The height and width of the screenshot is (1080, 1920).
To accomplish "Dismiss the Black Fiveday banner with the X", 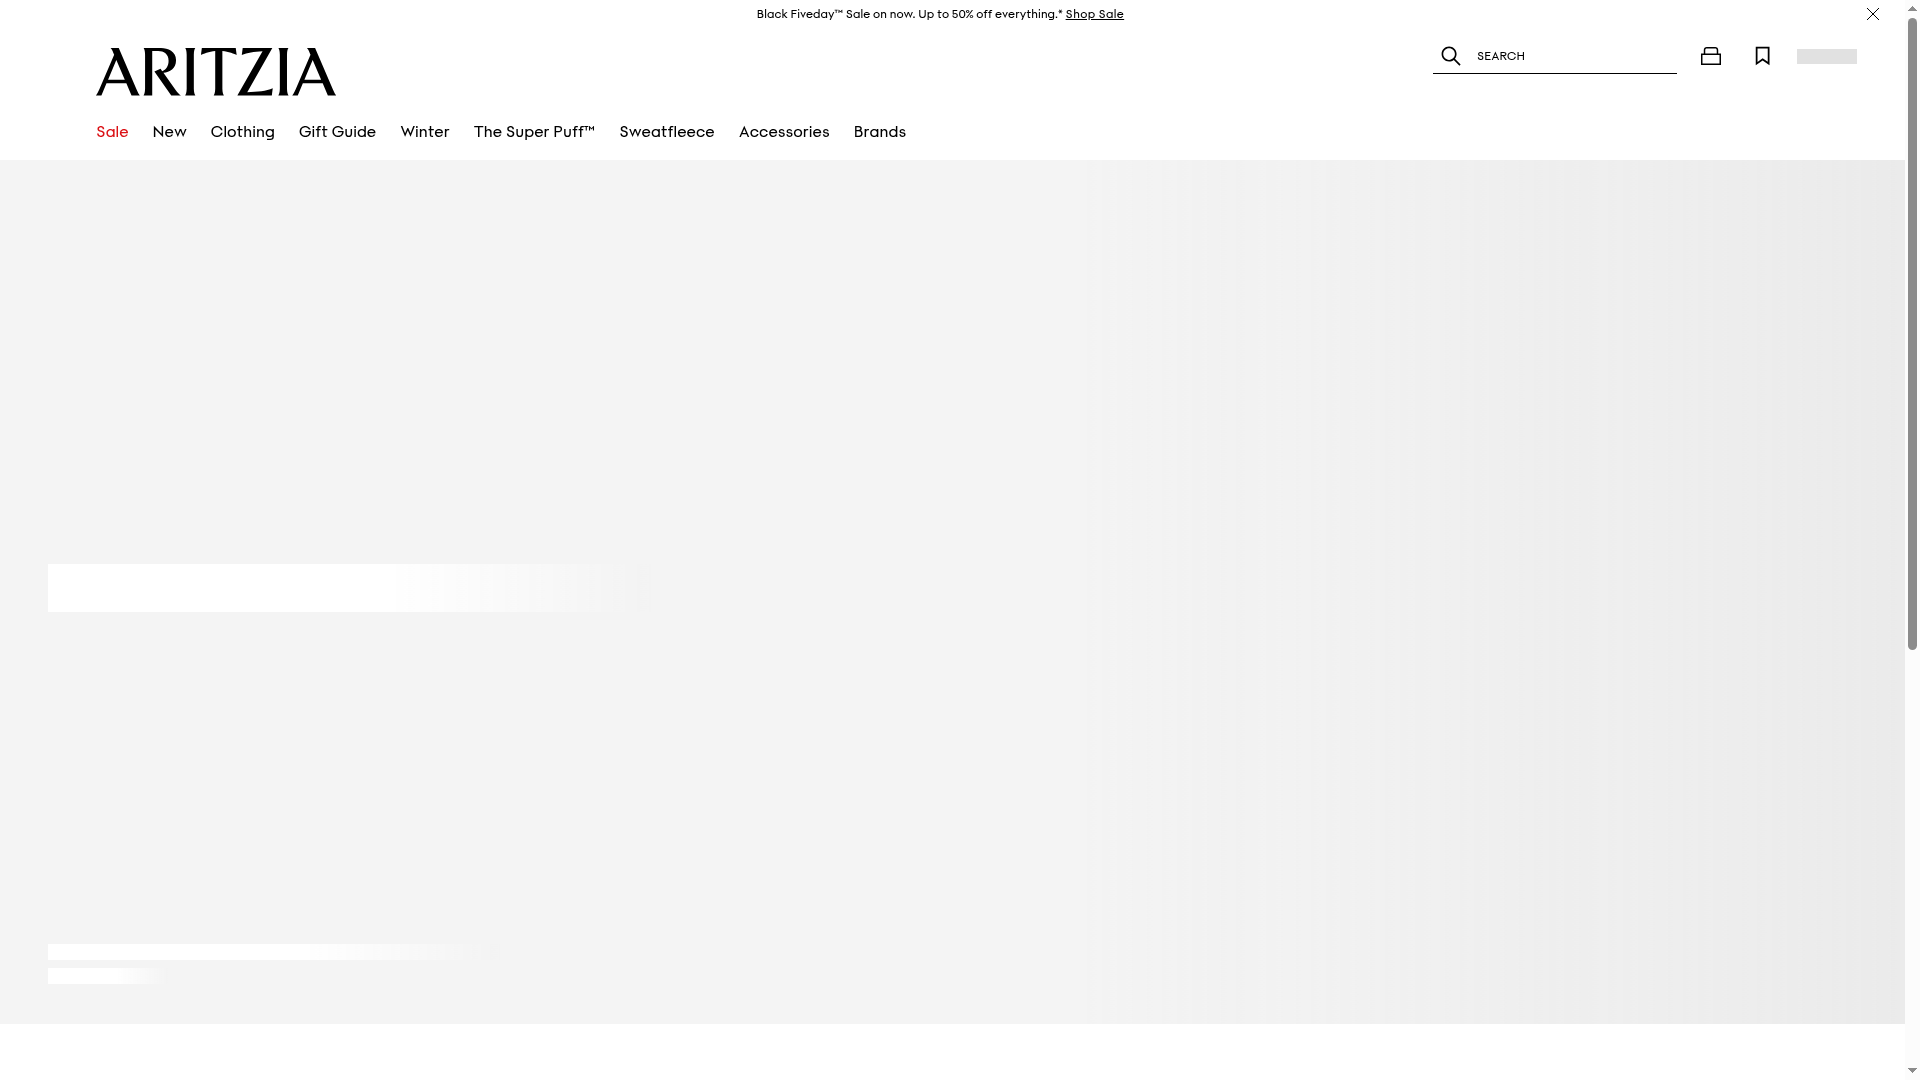I will [x=1872, y=14].
